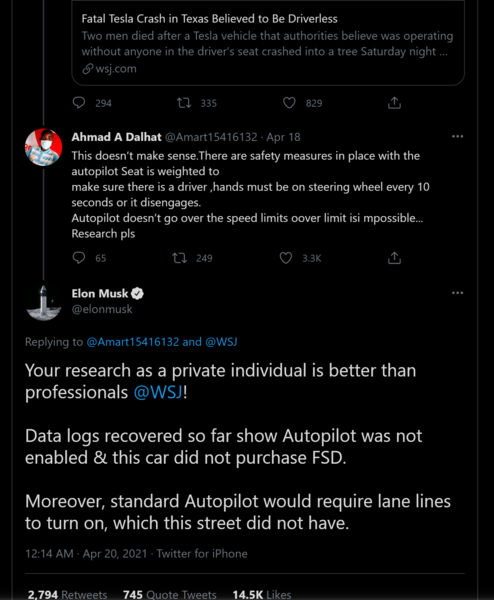Open @WSJ mention in Replying to line

coord(221,342)
